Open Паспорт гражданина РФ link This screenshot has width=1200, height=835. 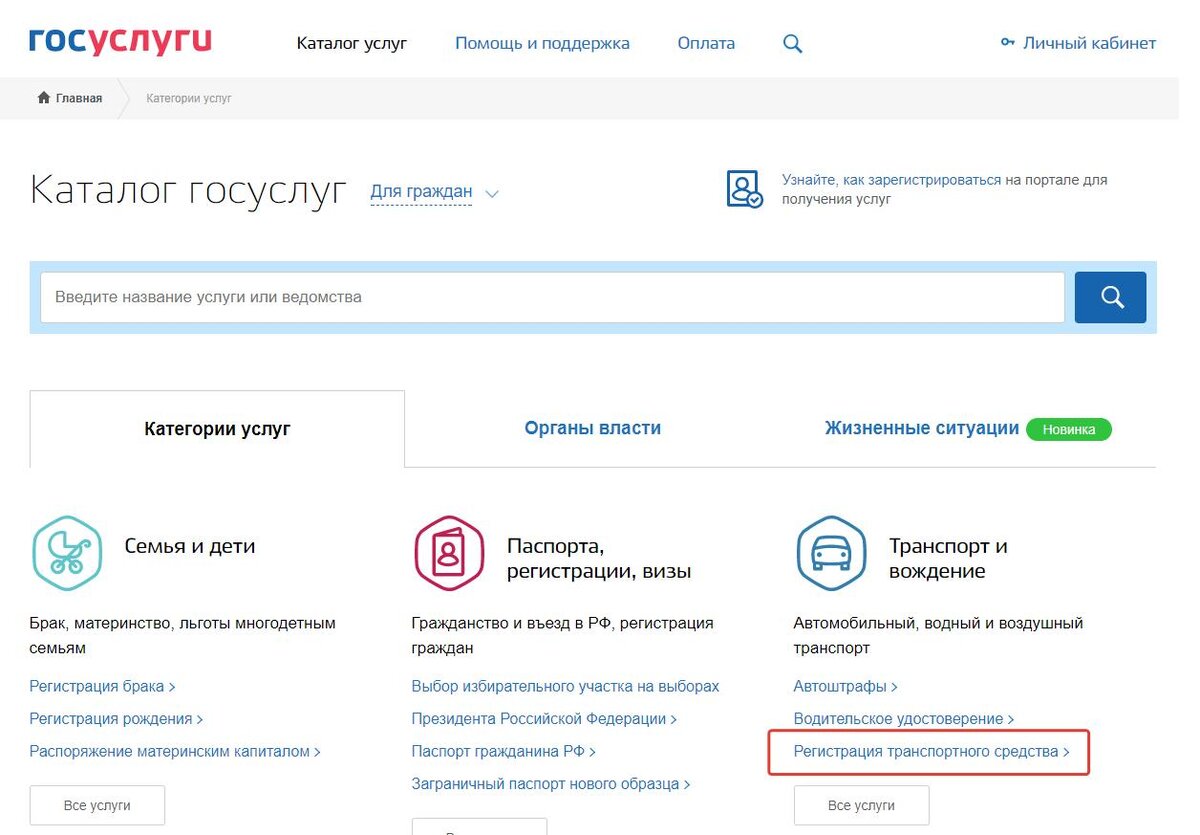(x=503, y=751)
